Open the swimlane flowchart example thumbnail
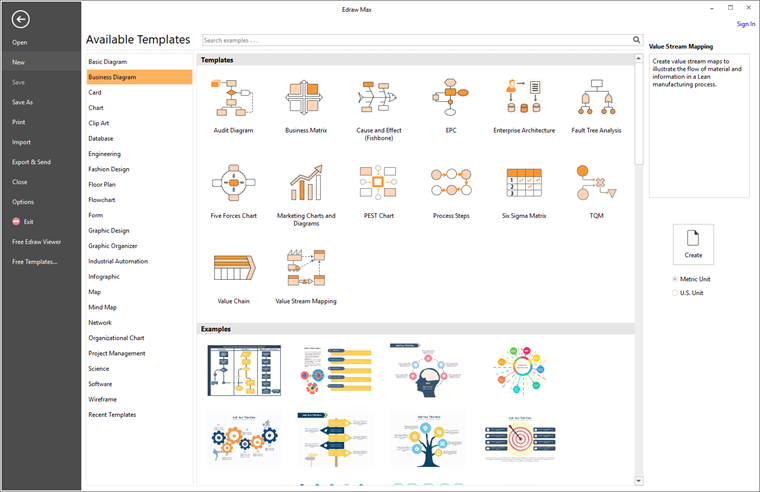Viewport: 760px width, 492px height. coord(244,370)
